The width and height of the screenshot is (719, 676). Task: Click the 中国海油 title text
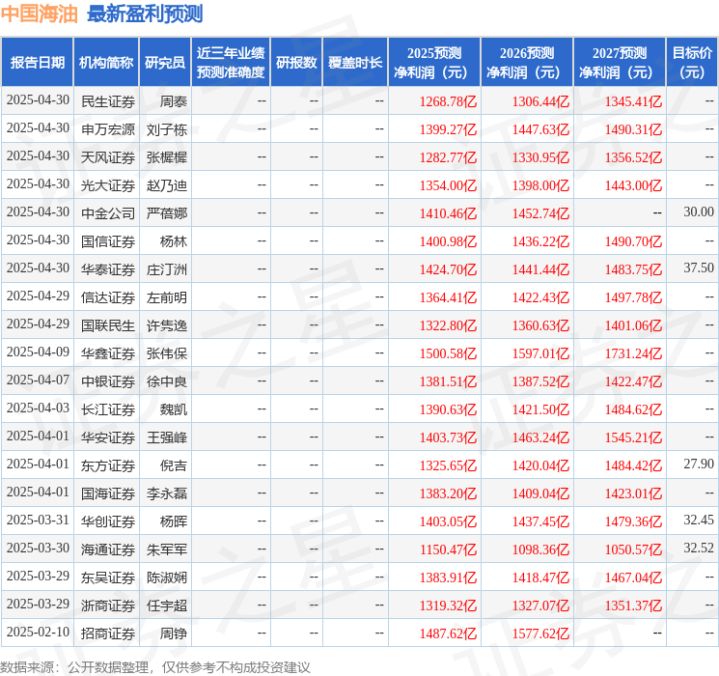tap(39, 14)
